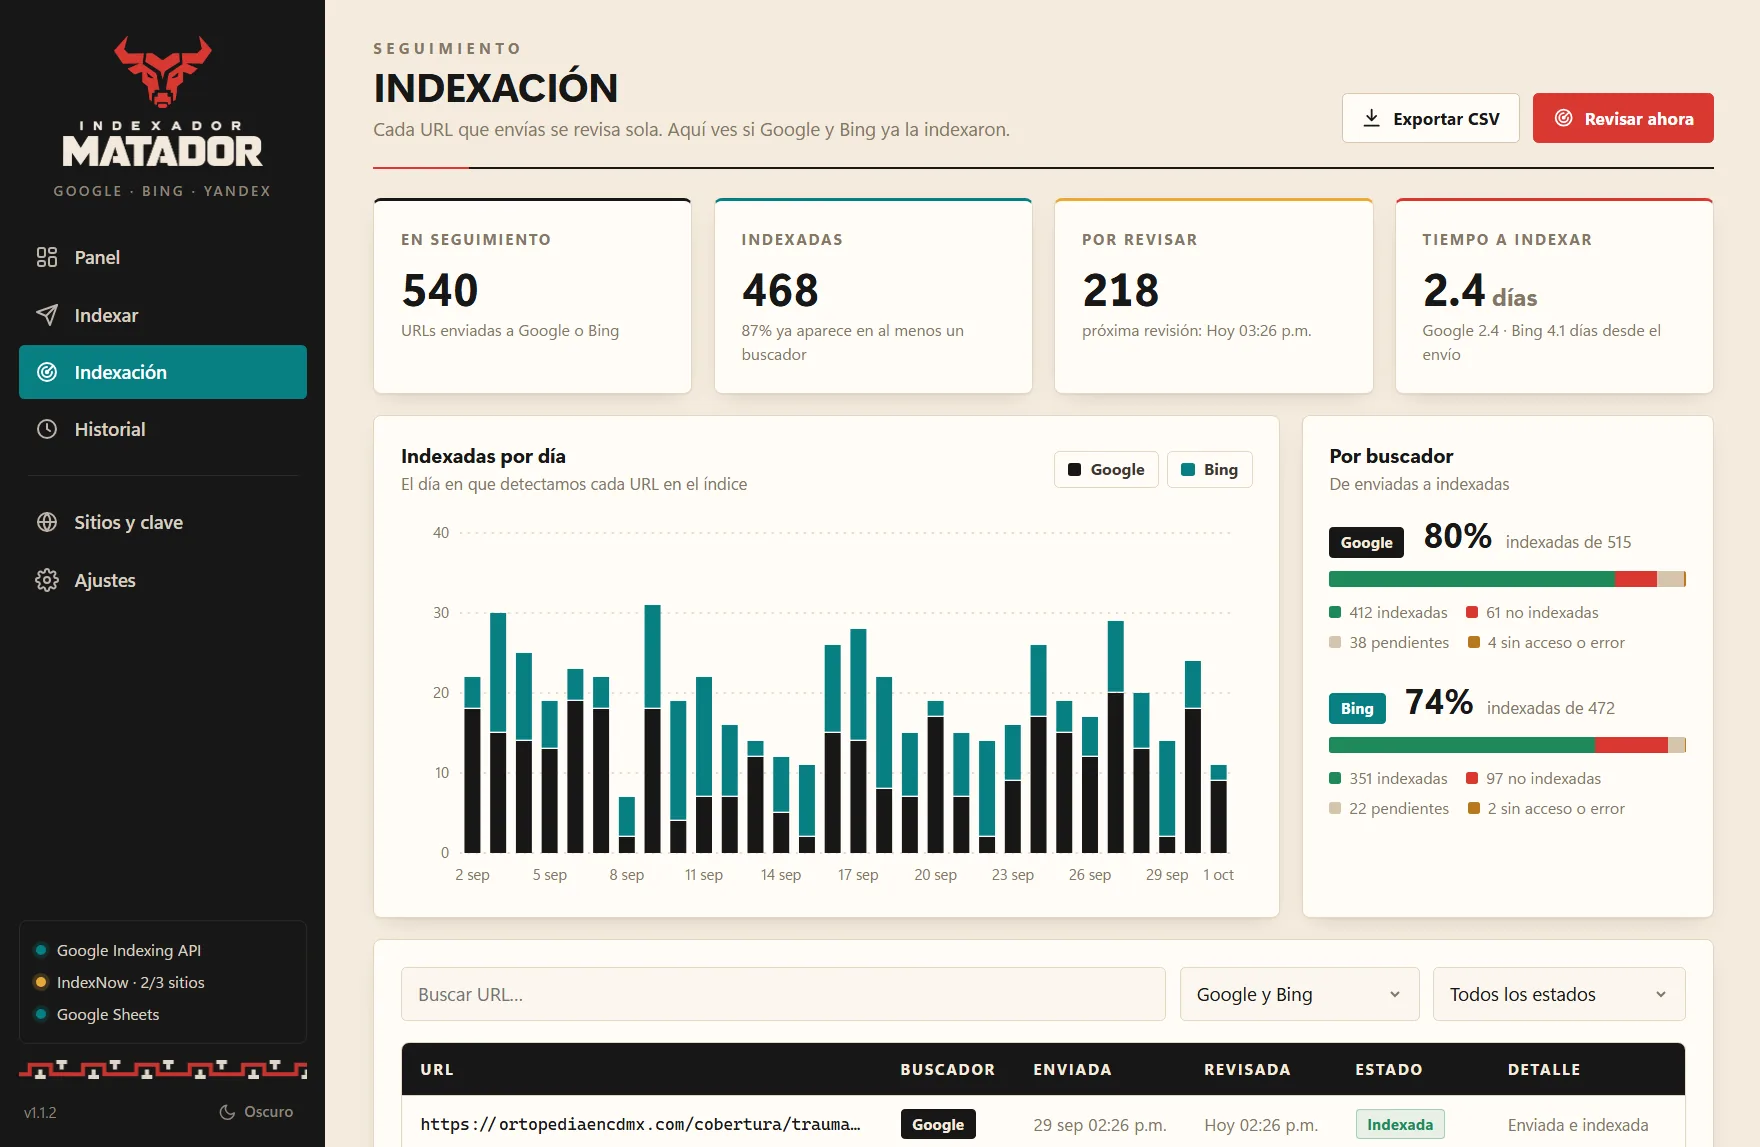Open the ortopediaencdmx.com URL row link
The image size is (1760, 1147).
(x=640, y=1124)
